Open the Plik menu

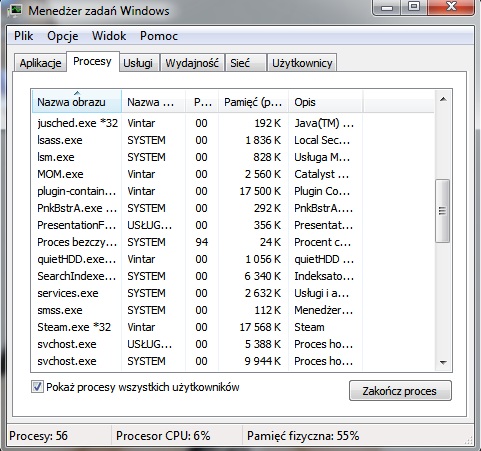[x=24, y=36]
